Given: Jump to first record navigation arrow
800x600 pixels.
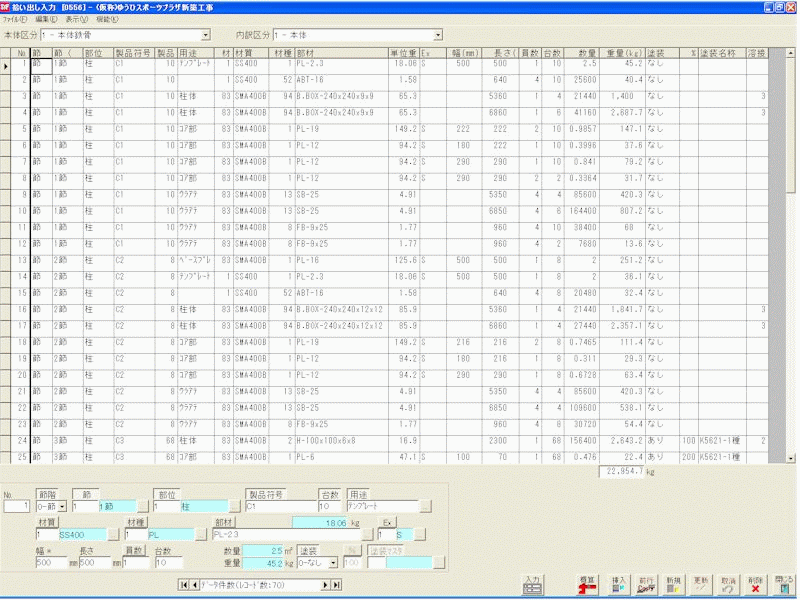Looking at the screenshot, I should pos(183,585).
